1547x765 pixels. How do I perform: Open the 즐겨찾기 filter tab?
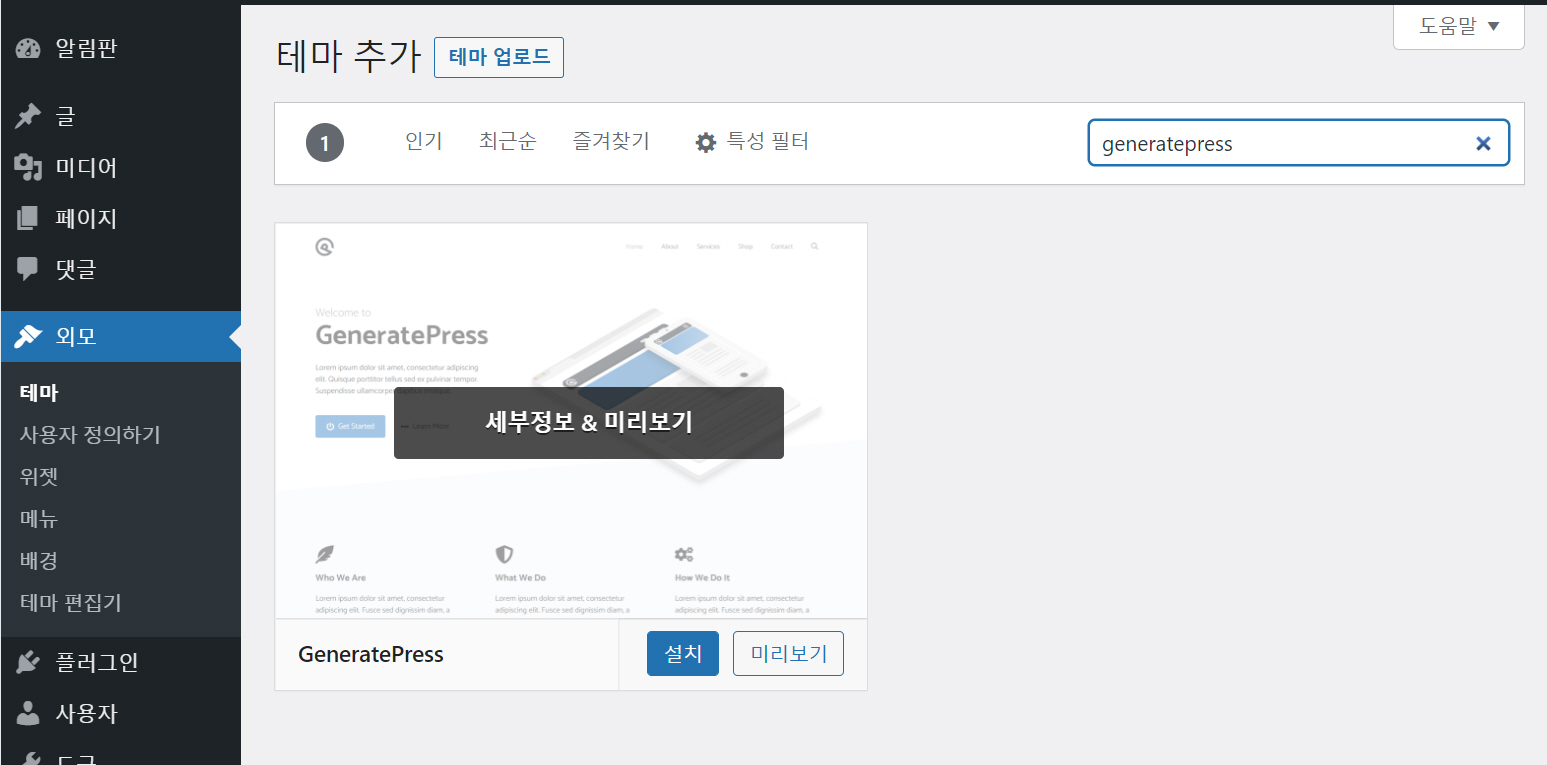[x=610, y=141]
